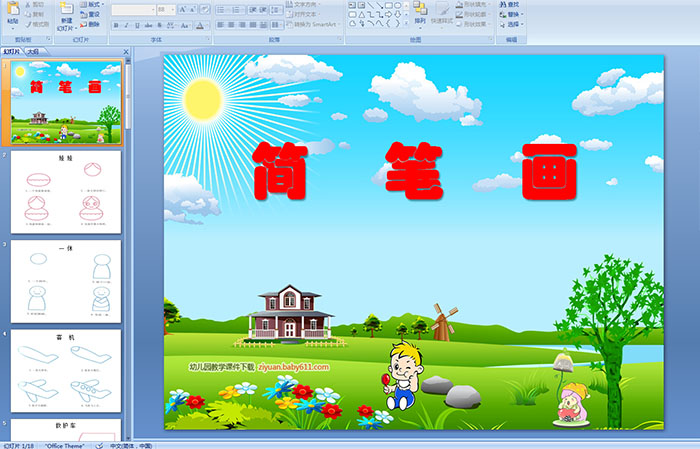The image size is (700, 449).
Task: Toggle Bold formatting
Action: pyautogui.click(x=114, y=24)
